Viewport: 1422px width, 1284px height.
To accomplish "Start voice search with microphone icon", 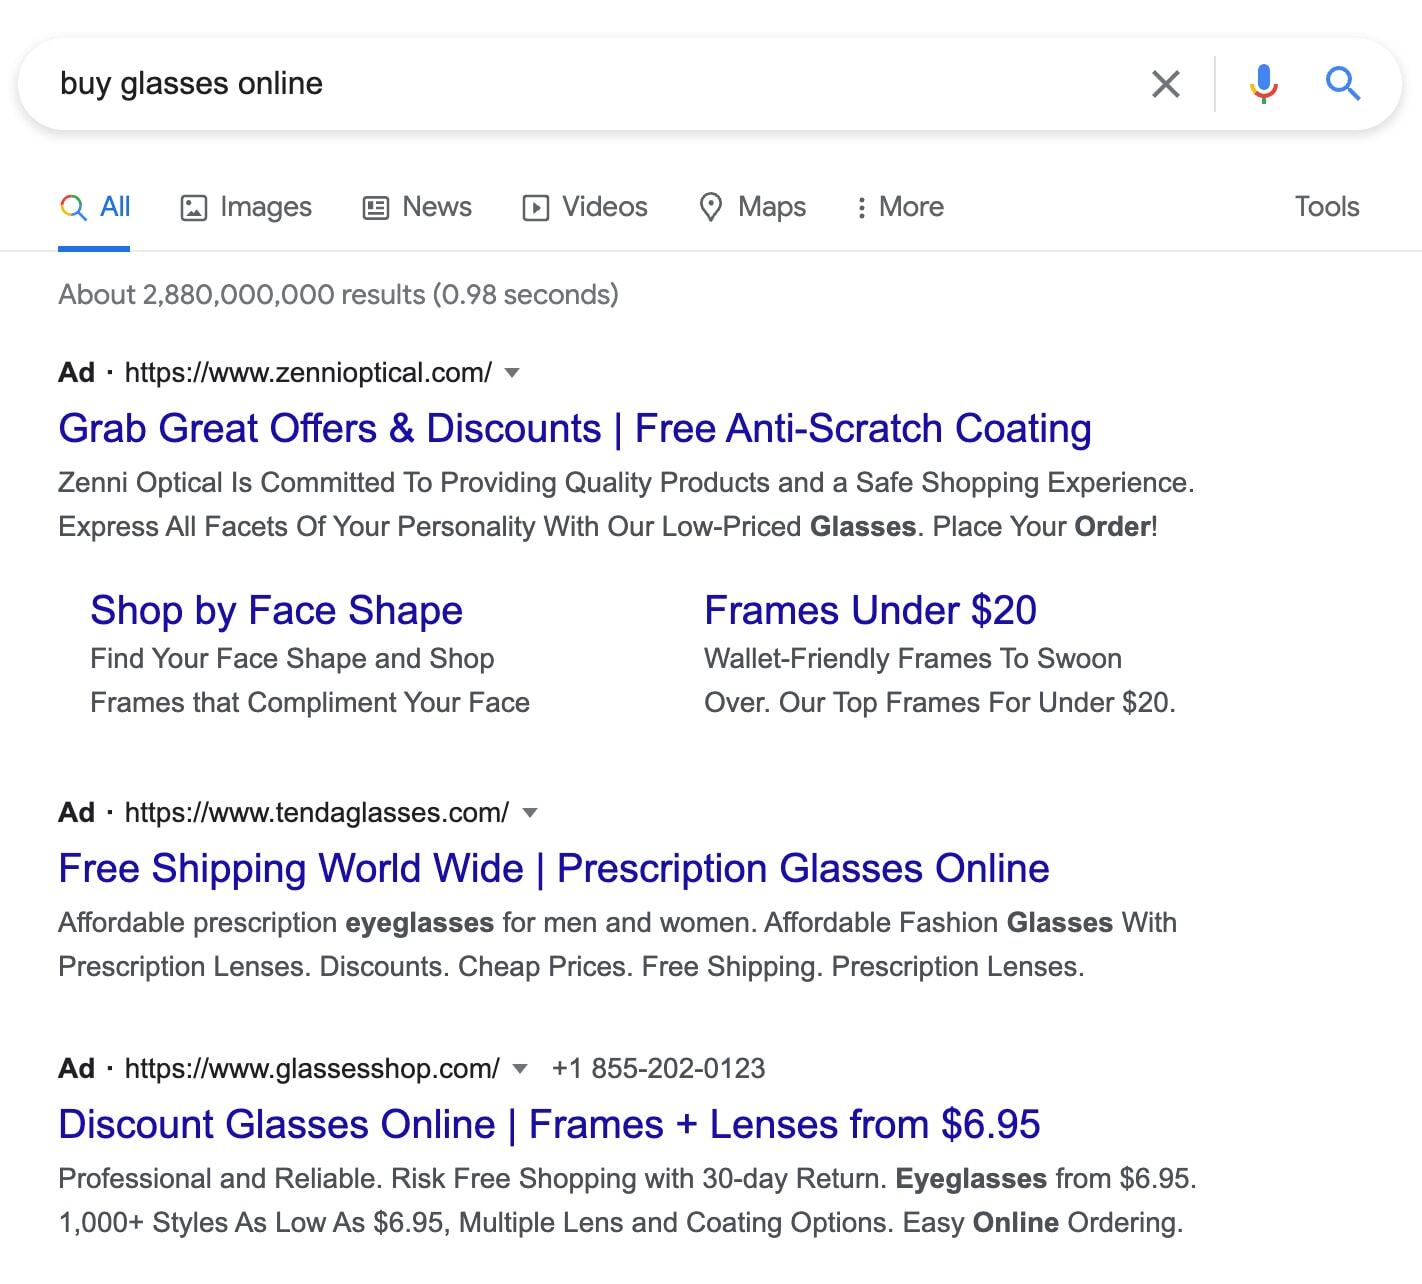I will tap(1264, 84).
